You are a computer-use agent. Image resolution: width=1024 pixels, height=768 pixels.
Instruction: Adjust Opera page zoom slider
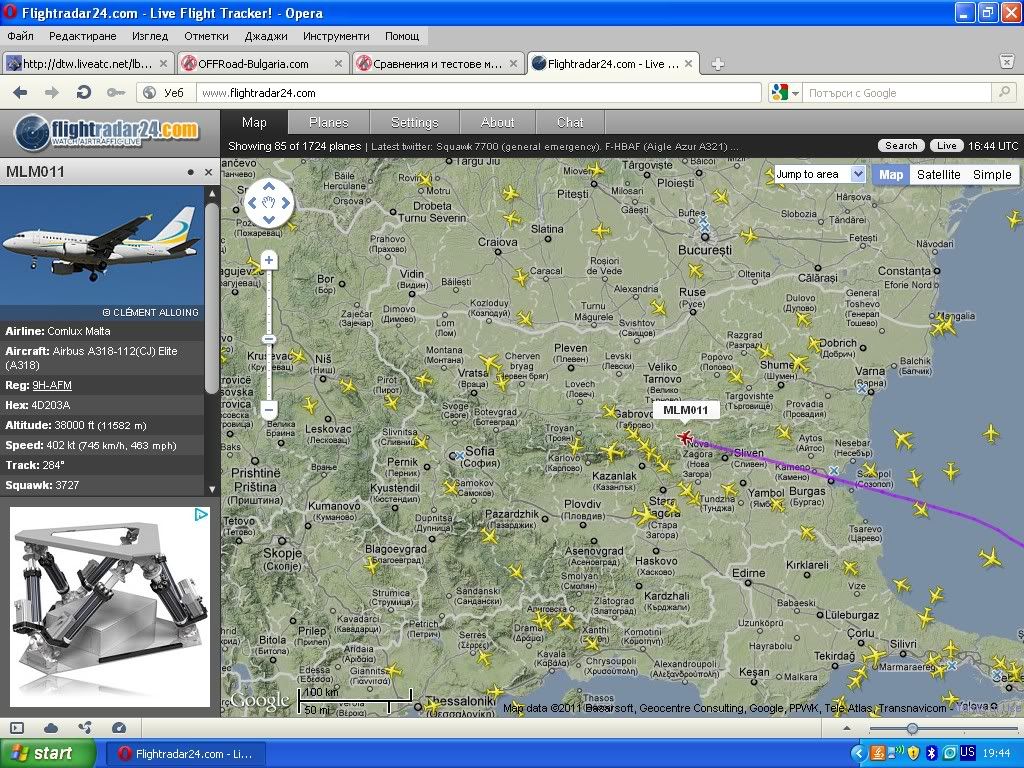912,728
